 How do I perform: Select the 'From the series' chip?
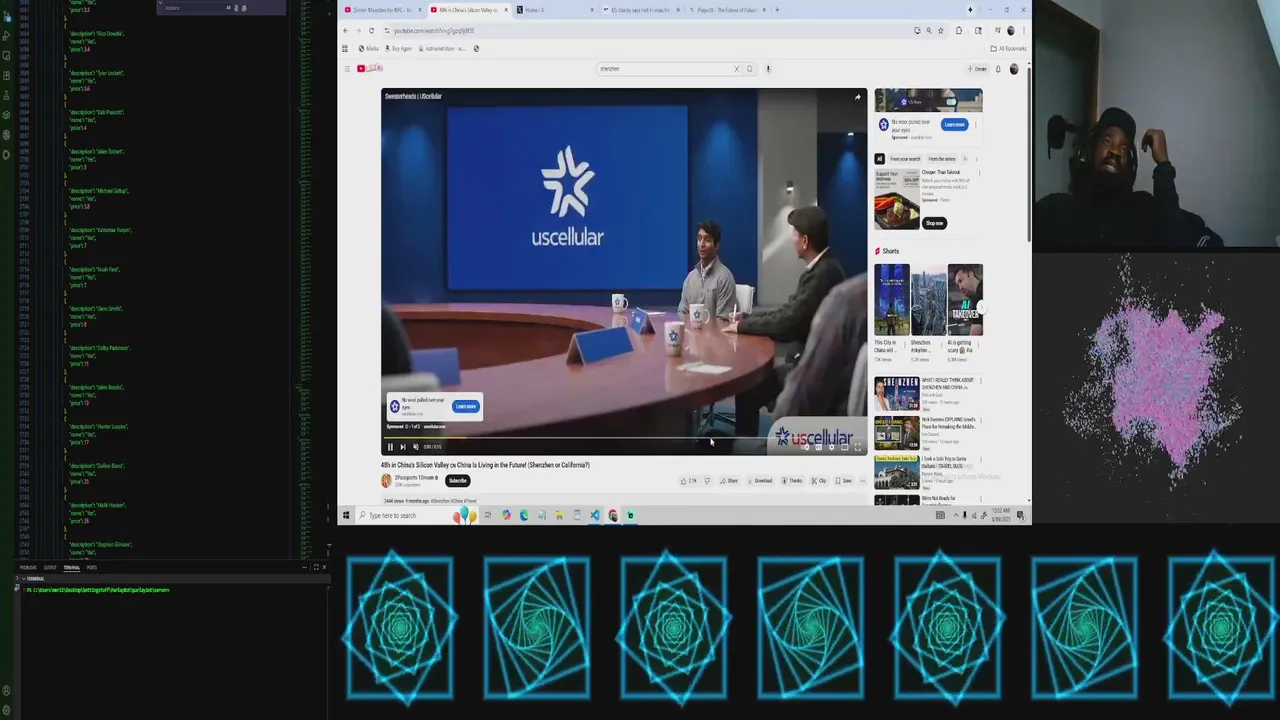(942, 159)
